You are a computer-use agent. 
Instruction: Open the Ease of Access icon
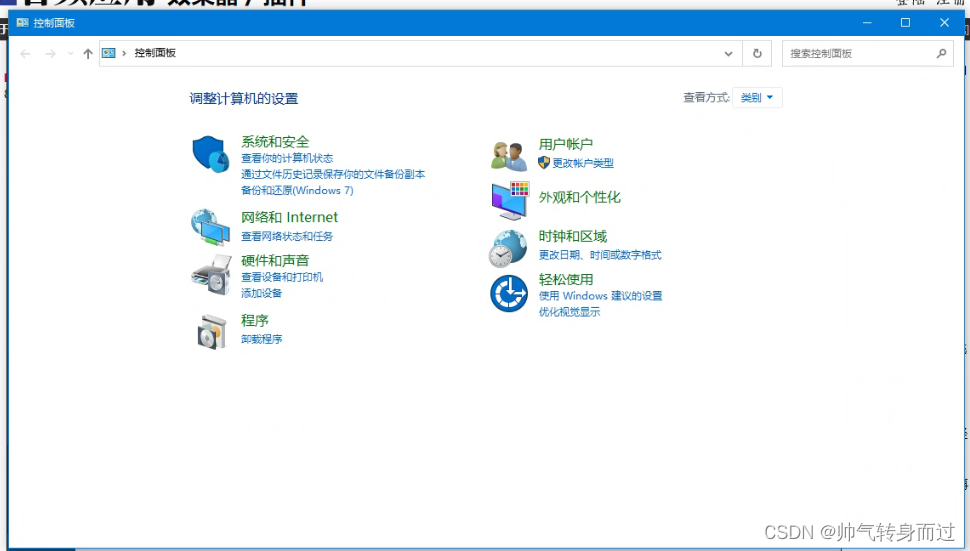pos(509,294)
